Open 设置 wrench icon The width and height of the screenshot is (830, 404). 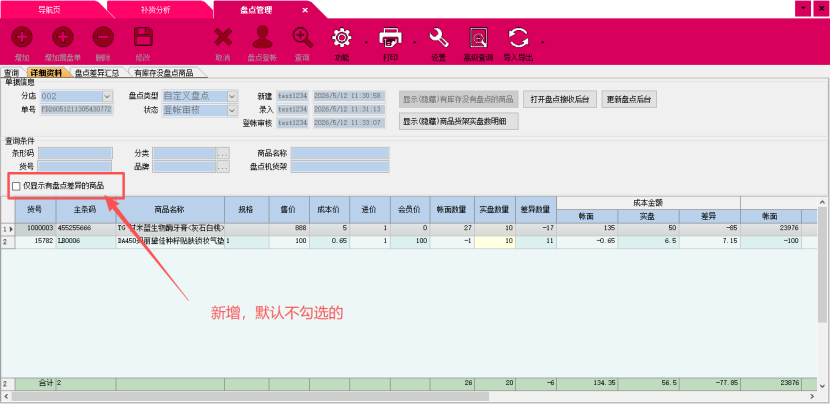click(439, 38)
